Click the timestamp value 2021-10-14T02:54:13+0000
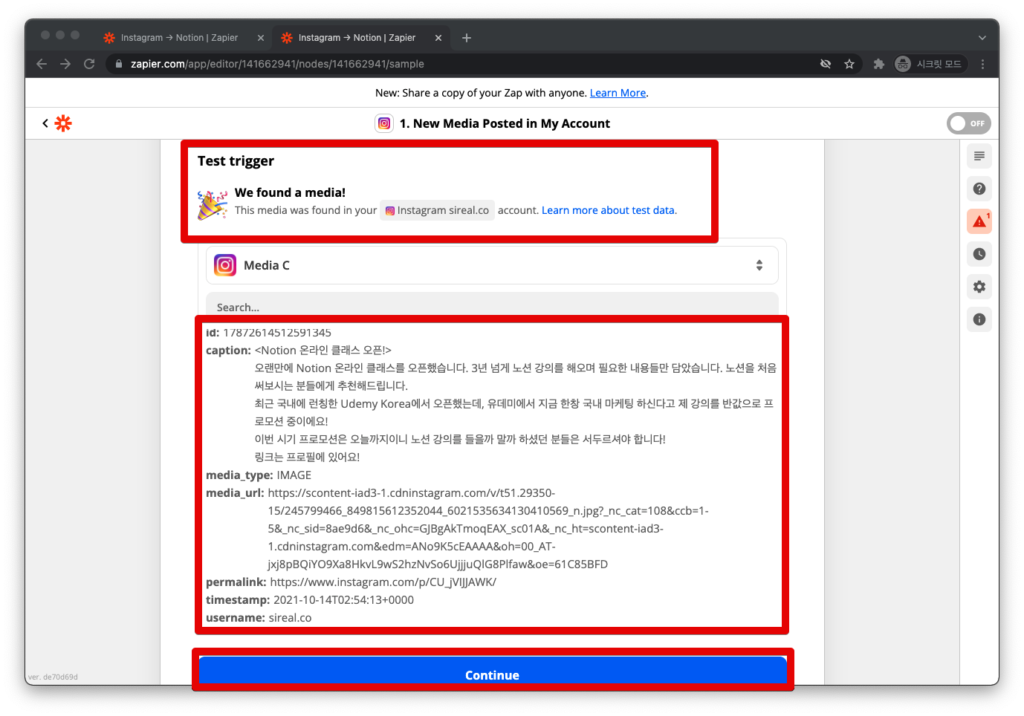 [344, 600]
